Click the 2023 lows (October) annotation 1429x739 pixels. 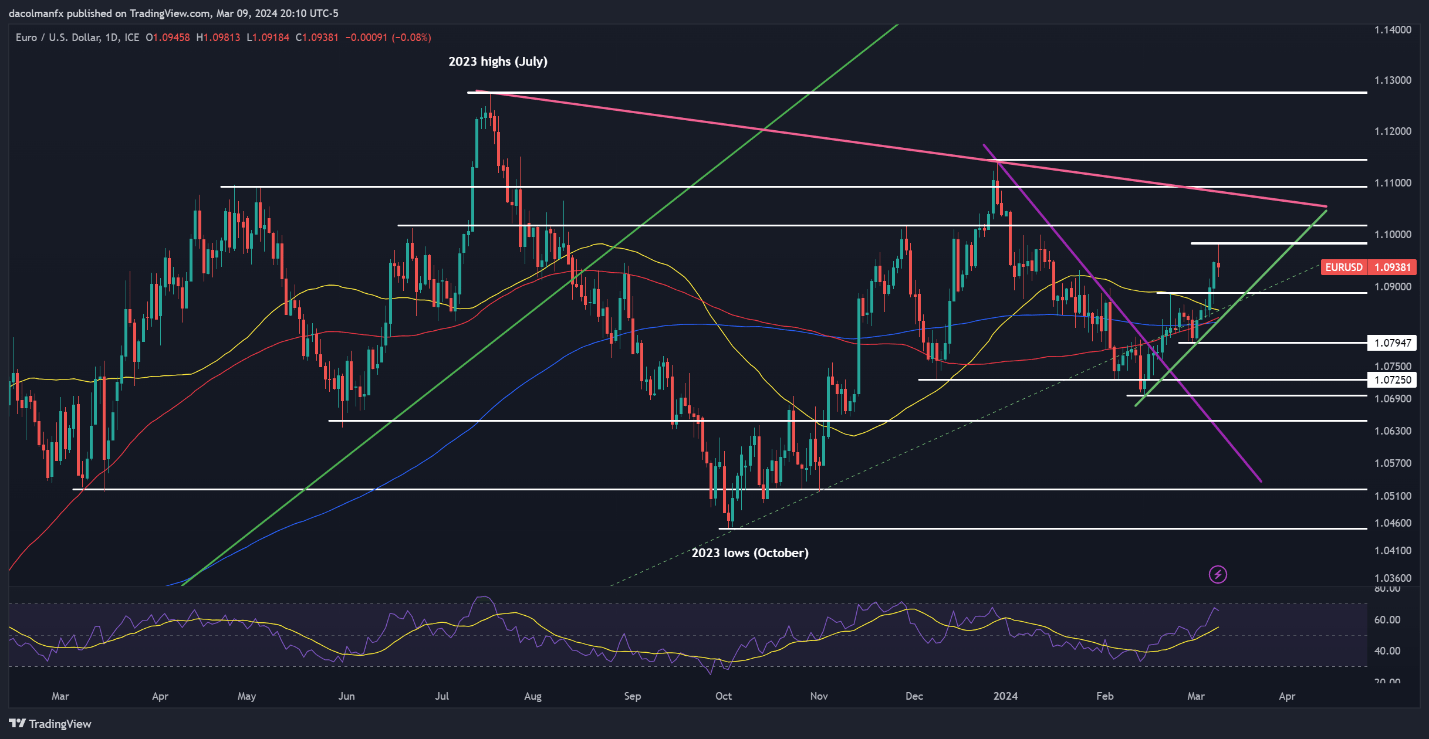coord(750,553)
